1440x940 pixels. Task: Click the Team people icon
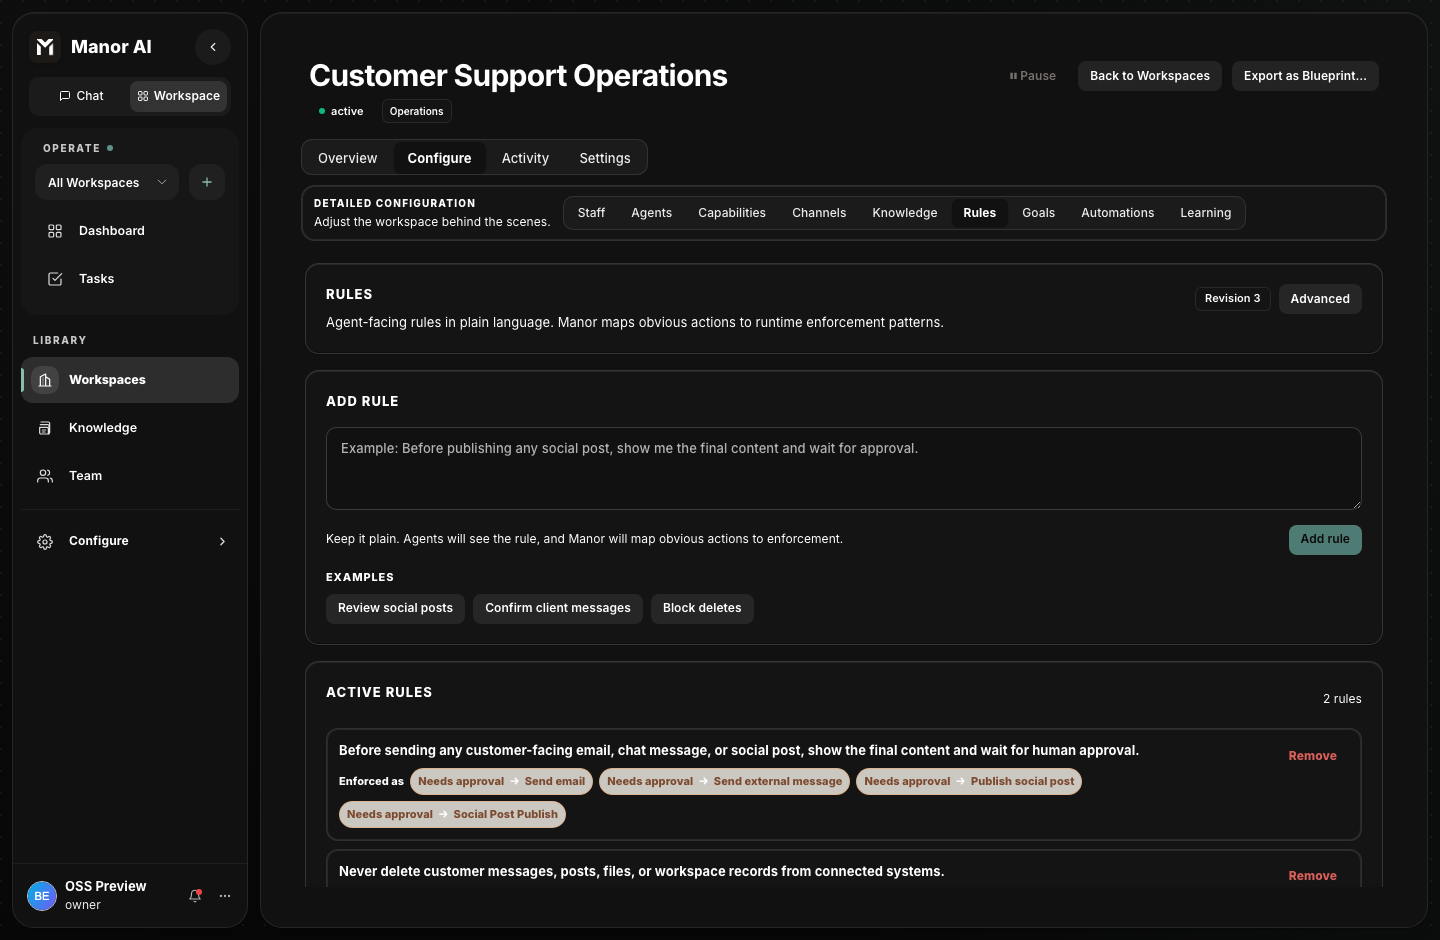click(45, 476)
